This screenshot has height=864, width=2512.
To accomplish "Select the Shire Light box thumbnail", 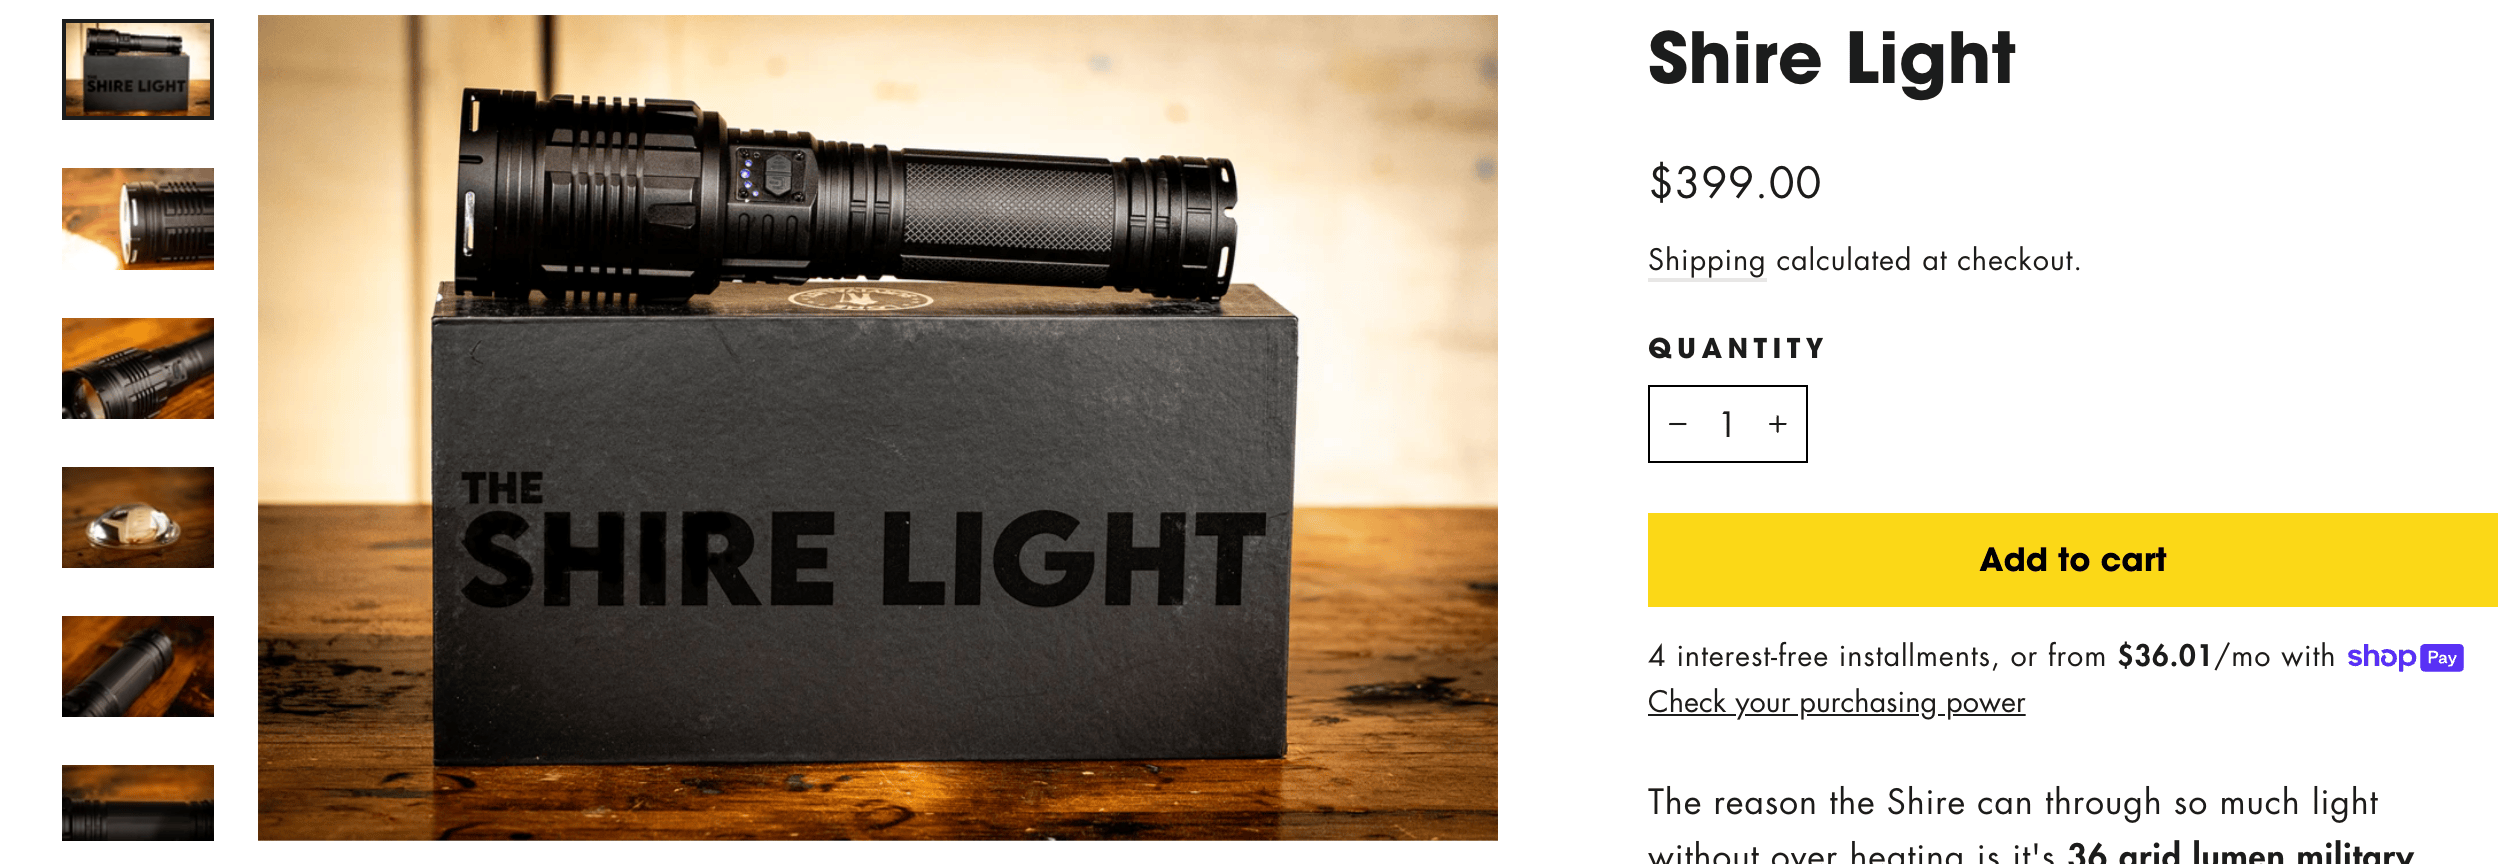I will tap(138, 70).
